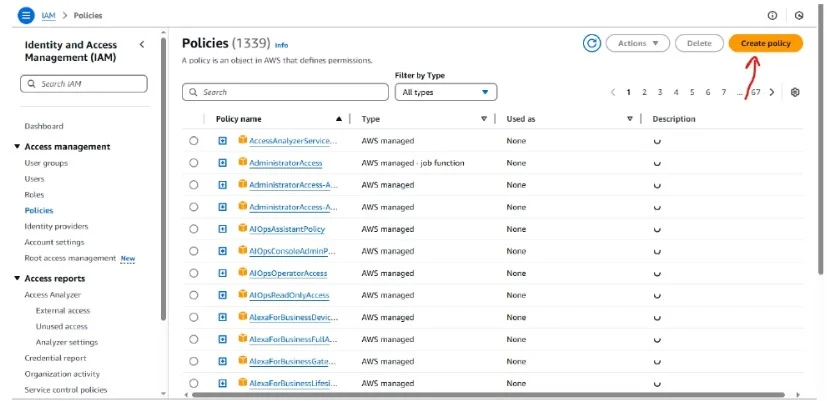
Task: Refresh the policies list
Action: pyautogui.click(x=591, y=44)
